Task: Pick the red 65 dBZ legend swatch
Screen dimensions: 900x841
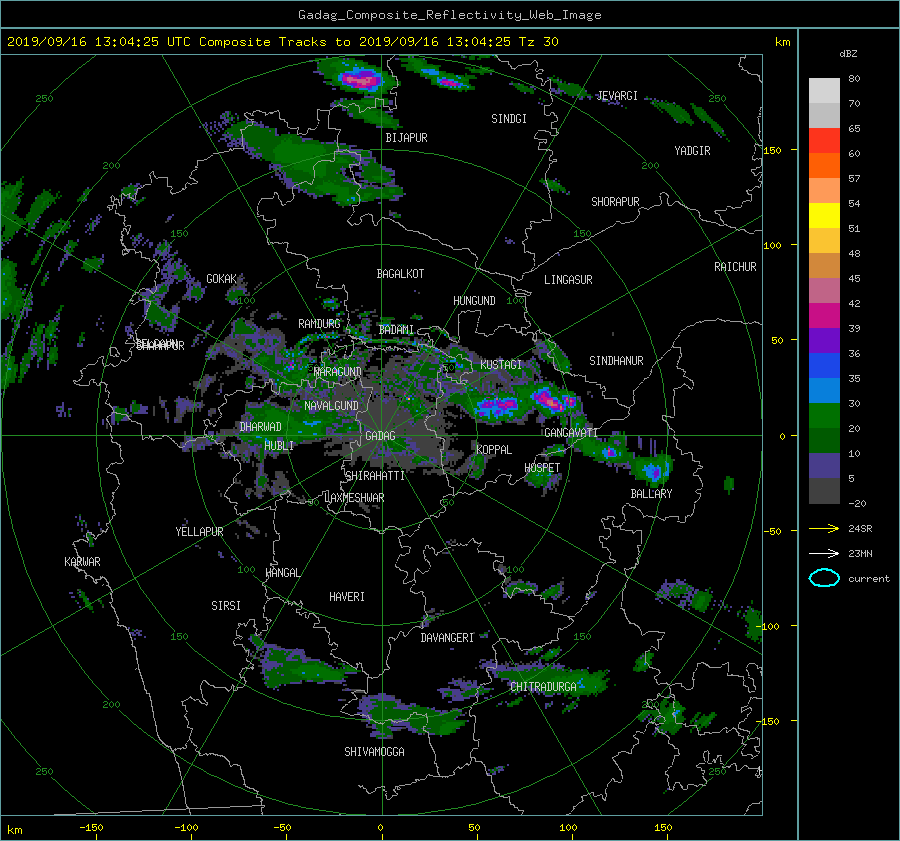Action: [x=824, y=140]
